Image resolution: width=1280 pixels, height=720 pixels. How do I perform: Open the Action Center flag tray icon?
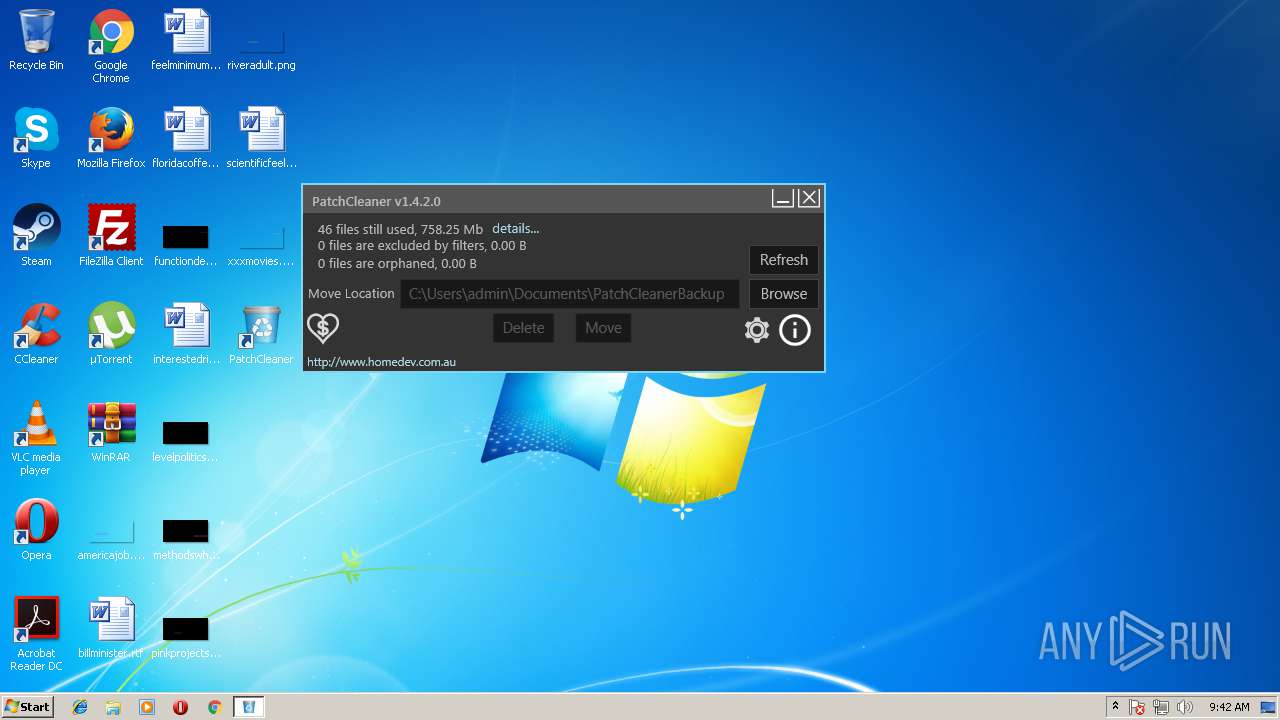point(1137,707)
